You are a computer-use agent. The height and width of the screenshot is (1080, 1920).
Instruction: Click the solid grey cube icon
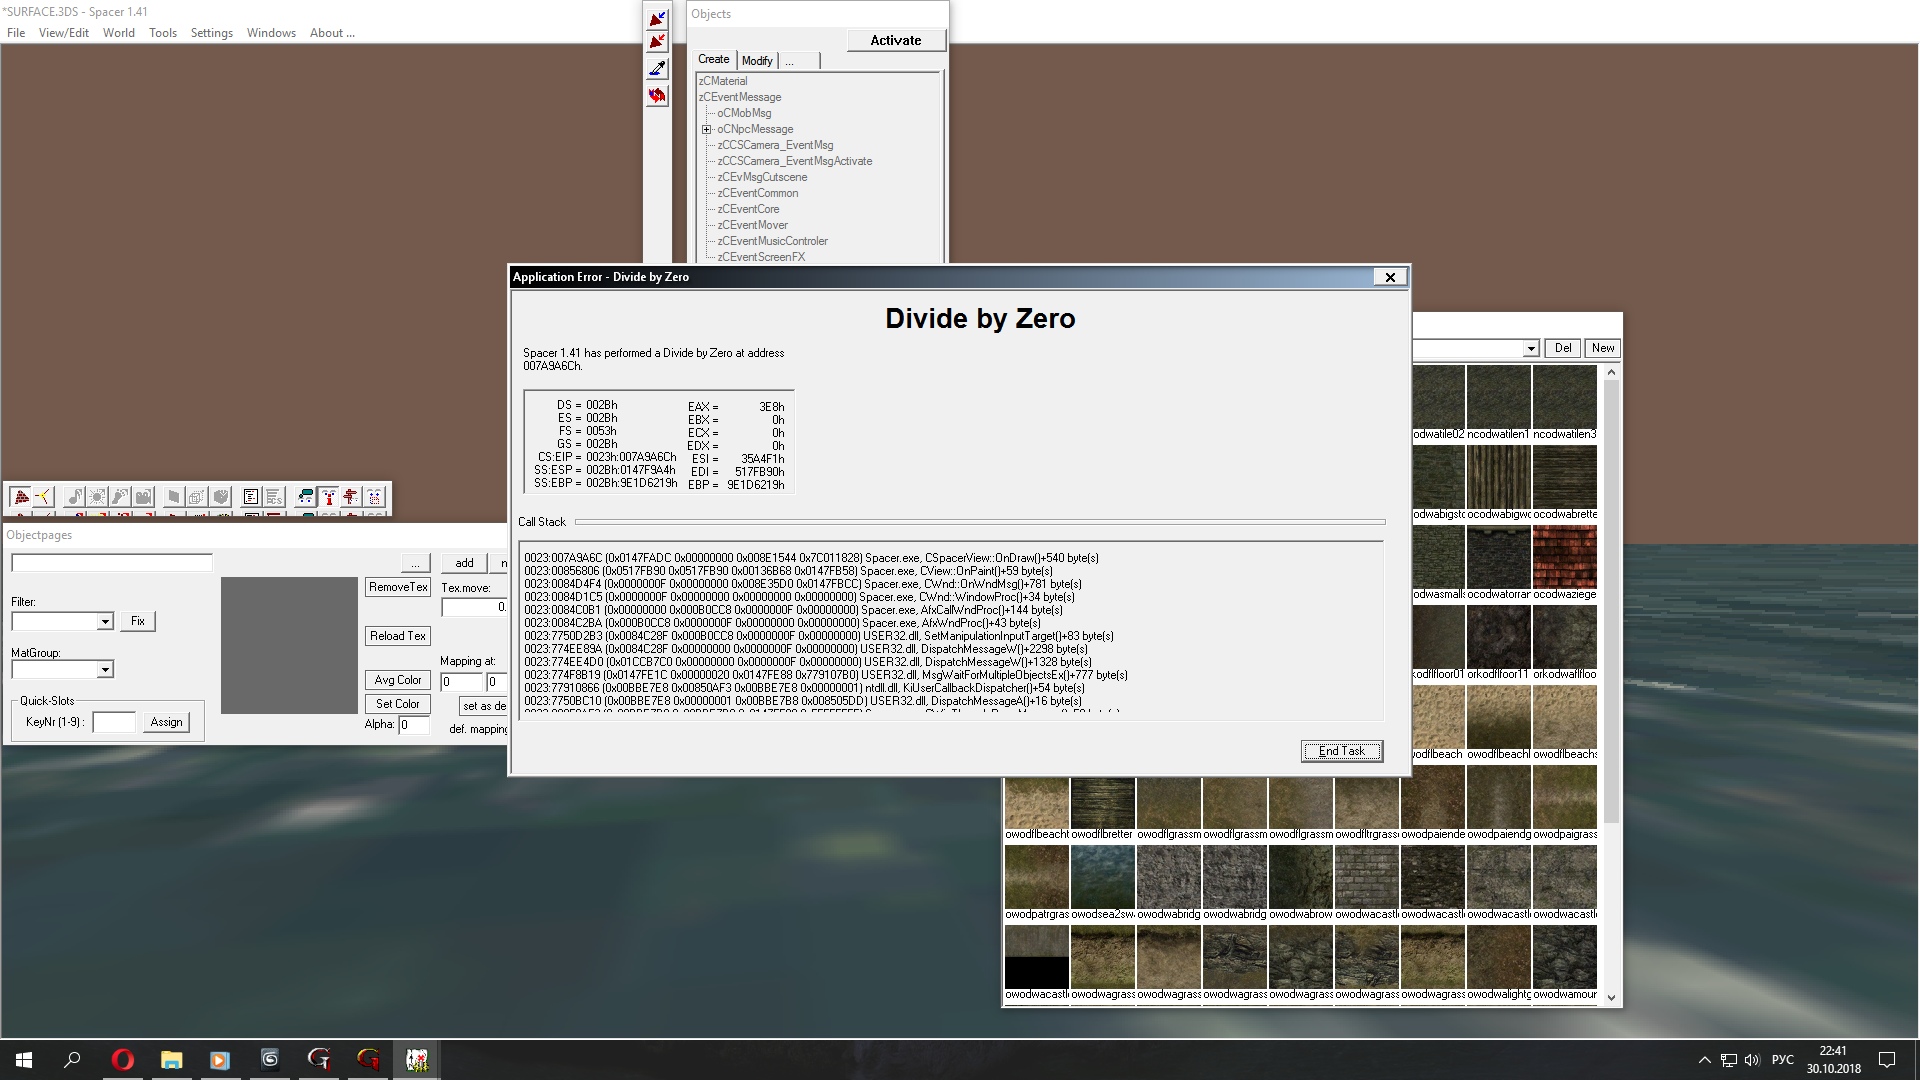pyautogui.click(x=221, y=496)
